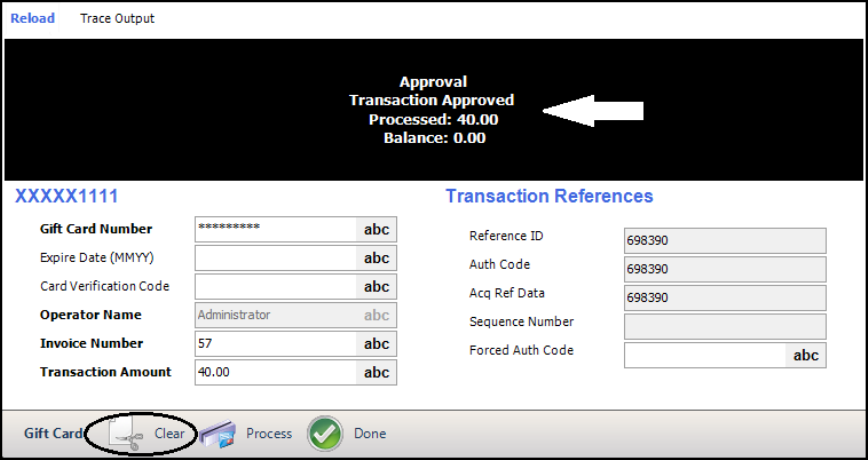Open abc keyboard for Gift Card Number

[x=376, y=229]
